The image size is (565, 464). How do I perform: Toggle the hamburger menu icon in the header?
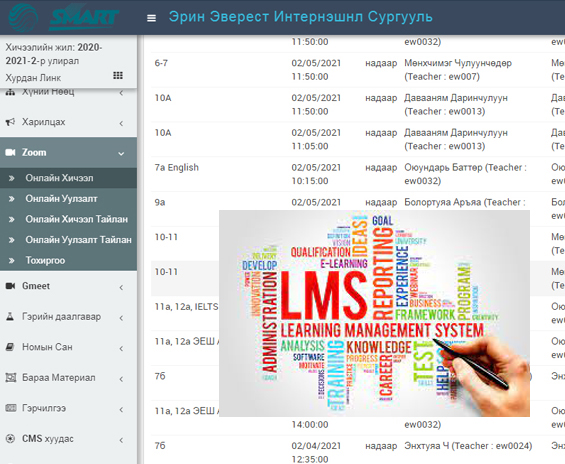(x=151, y=18)
